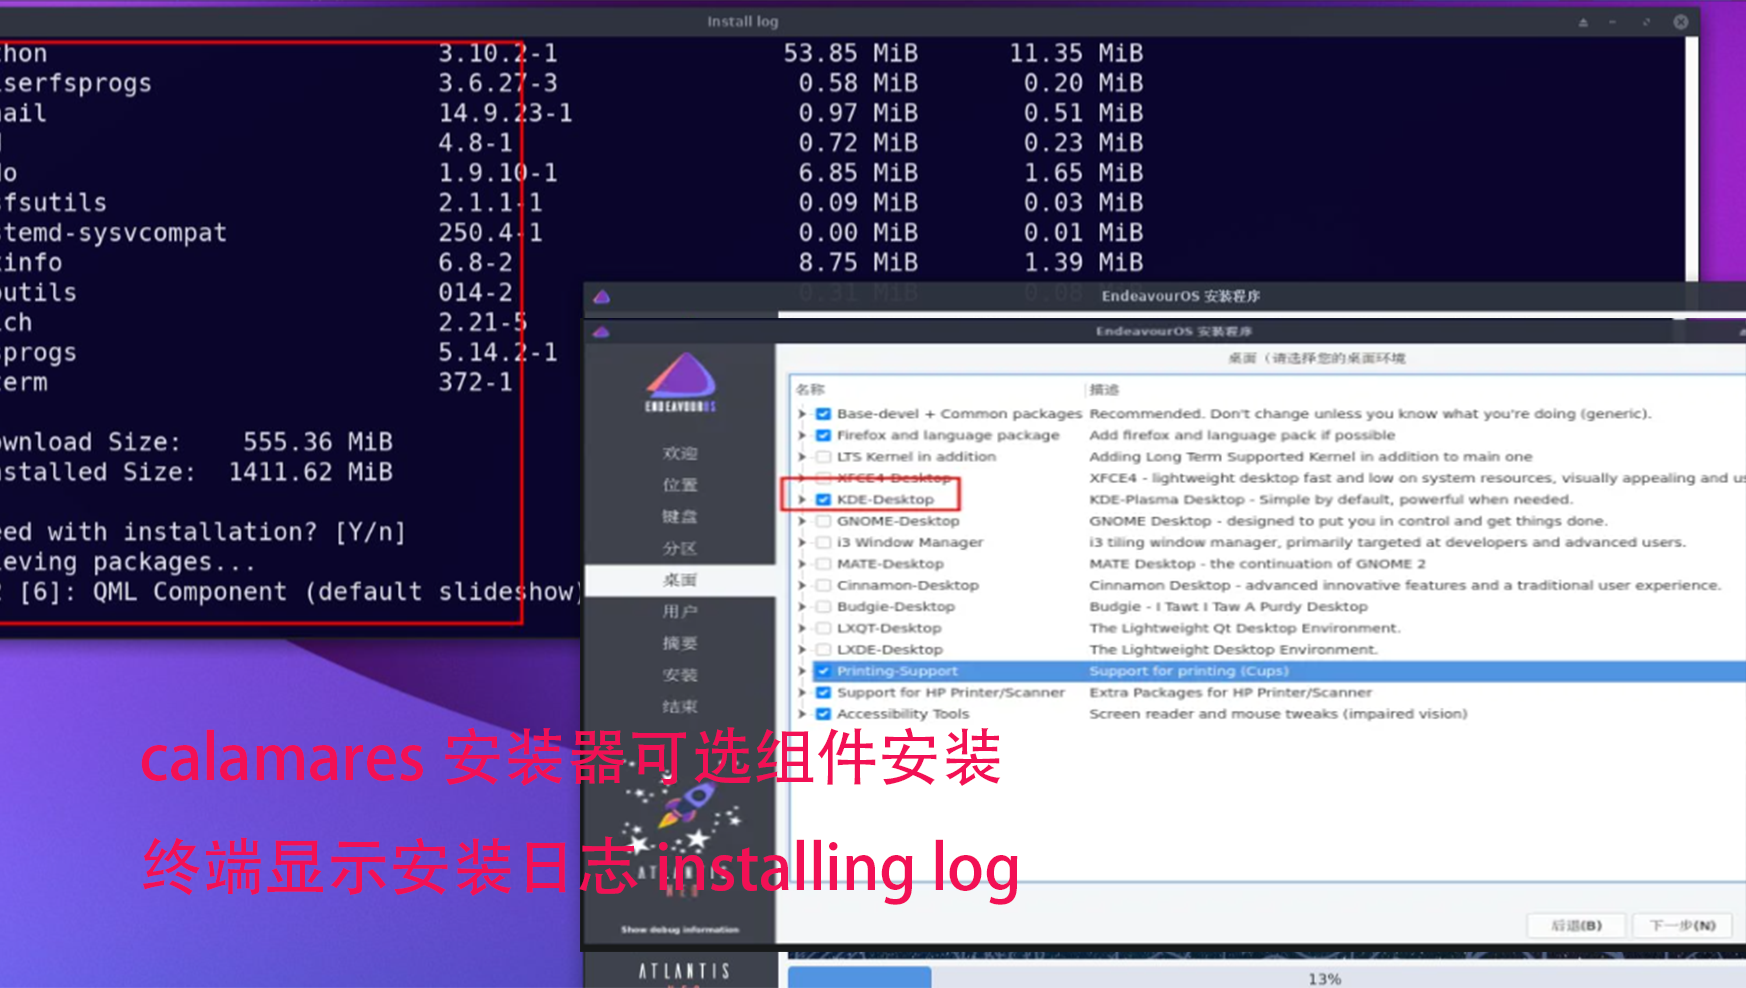Image resolution: width=1746 pixels, height=988 pixels.
Task: Click the 名称 column header
Action: pyautogui.click(x=811, y=390)
